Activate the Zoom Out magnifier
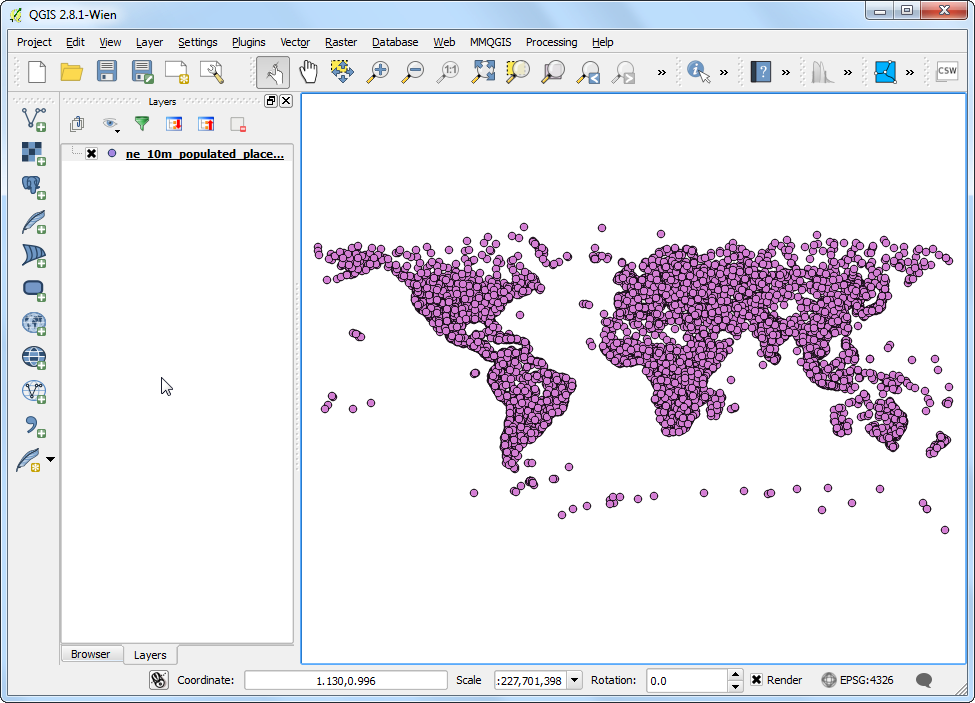The width and height of the screenshot is (975, 703). click(412, 72)
